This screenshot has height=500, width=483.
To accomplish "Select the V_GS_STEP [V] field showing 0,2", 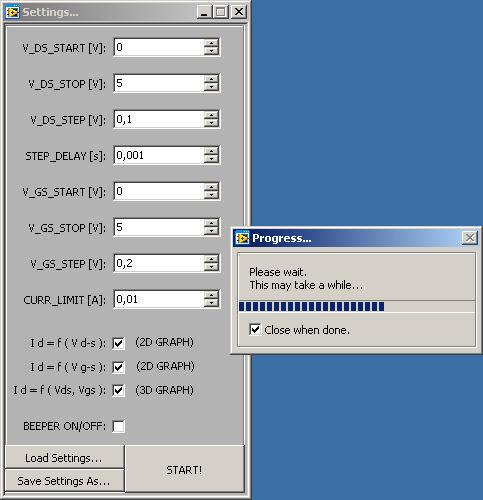I will pyautogui.click(x=159, y=263).
